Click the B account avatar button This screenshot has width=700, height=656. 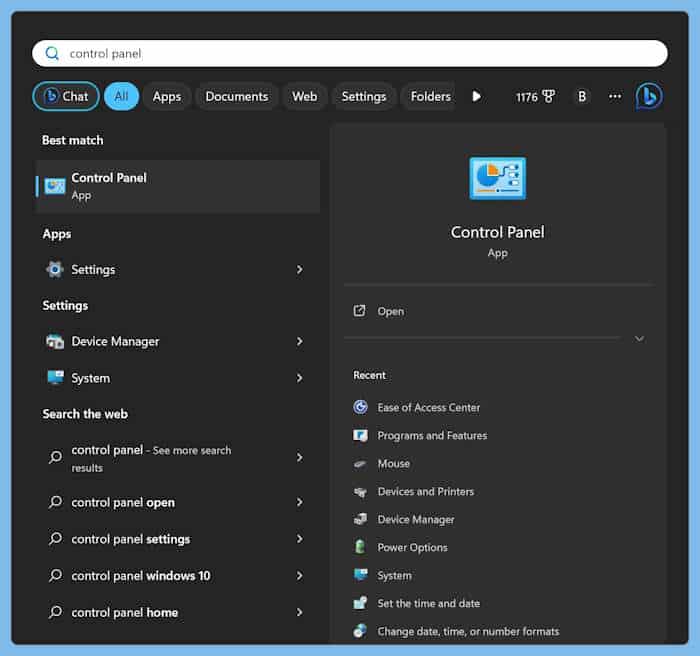click(582, 96)
